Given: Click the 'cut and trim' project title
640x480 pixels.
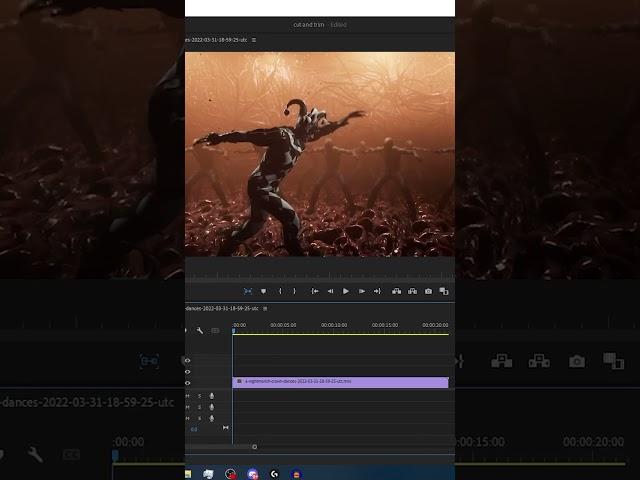Looking at the screenshot, I should (309, 25).
